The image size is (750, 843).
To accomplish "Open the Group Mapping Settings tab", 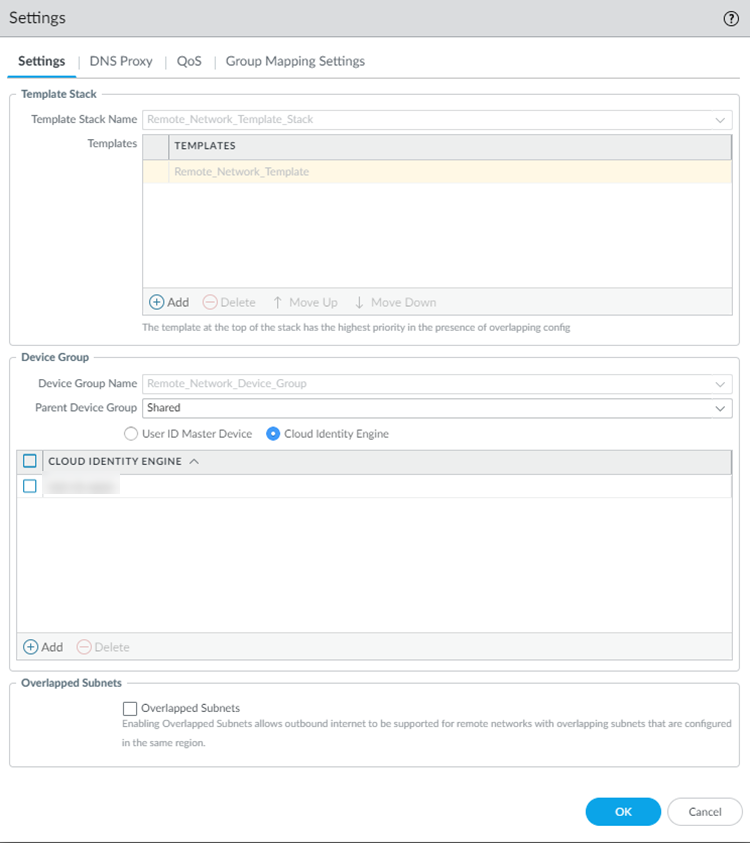I will [295, 61].
